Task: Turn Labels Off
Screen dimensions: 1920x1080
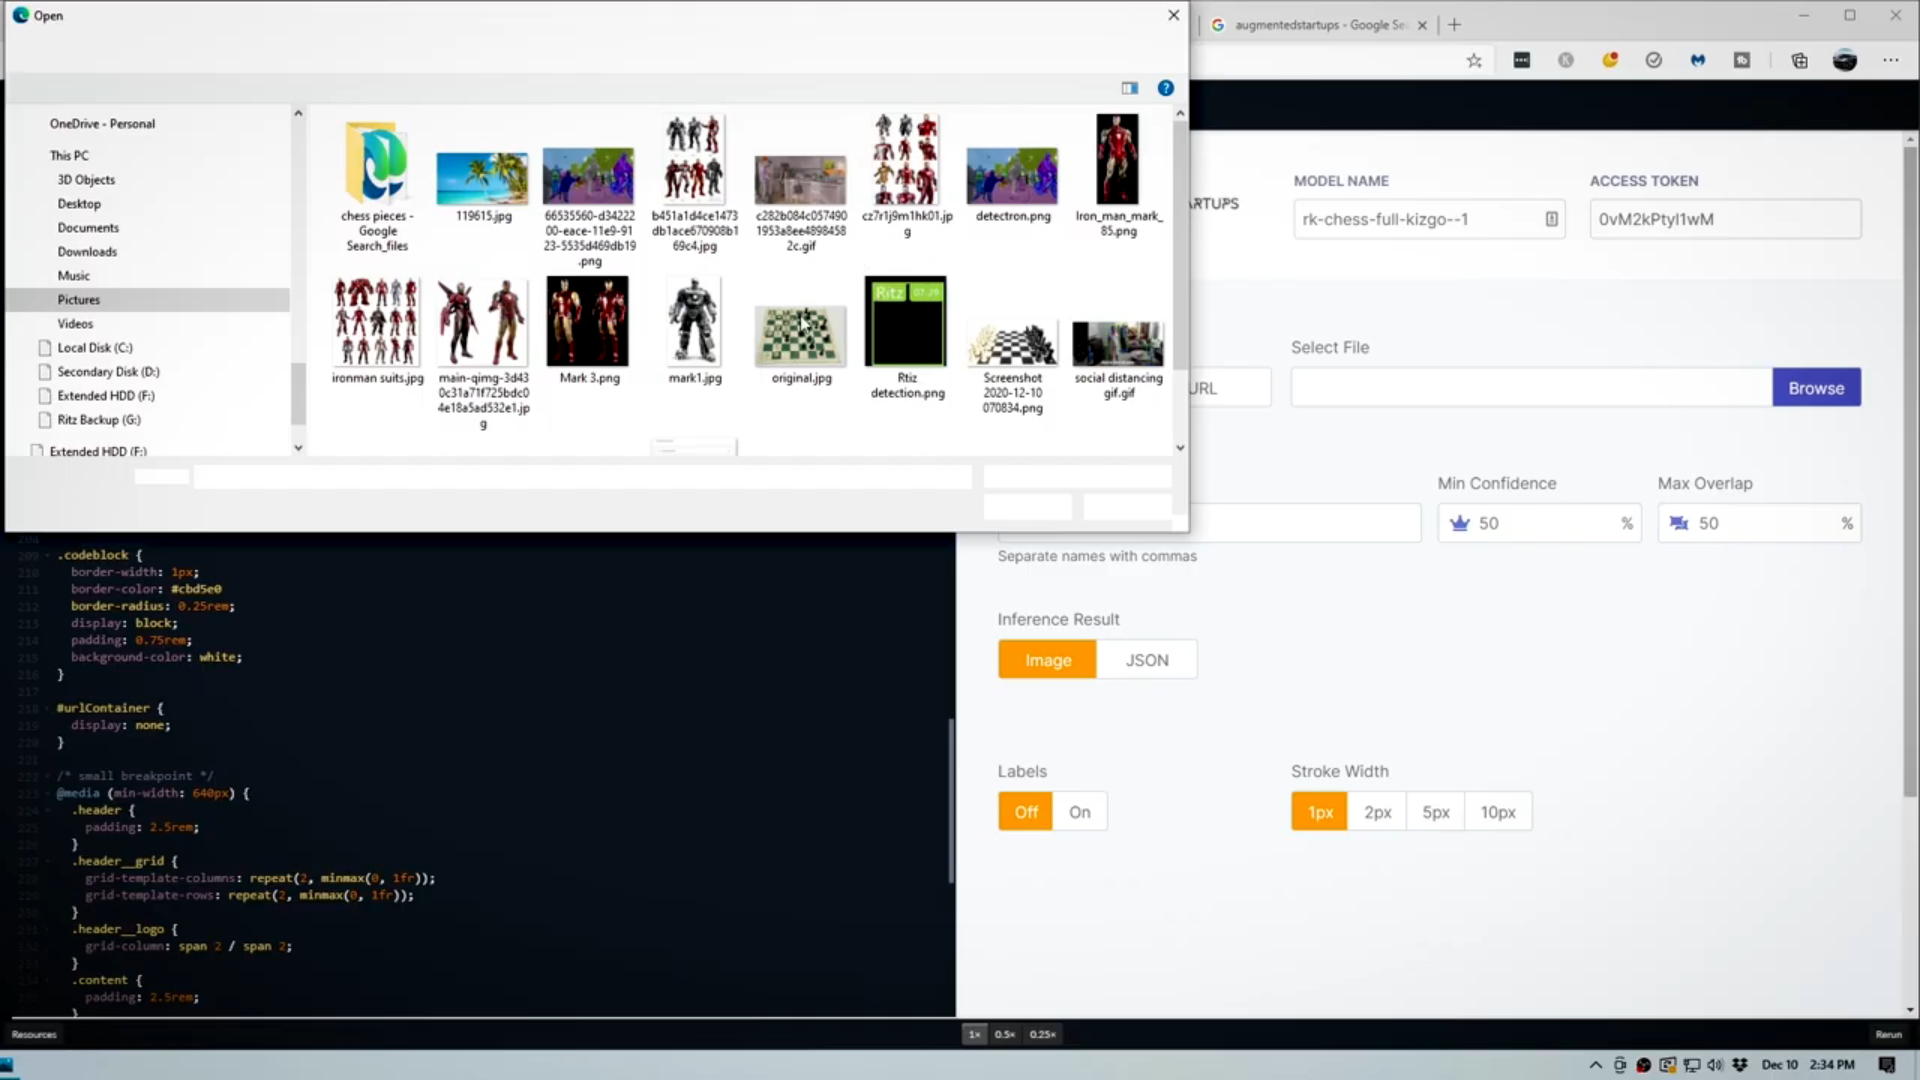Action: [1025, 812]
